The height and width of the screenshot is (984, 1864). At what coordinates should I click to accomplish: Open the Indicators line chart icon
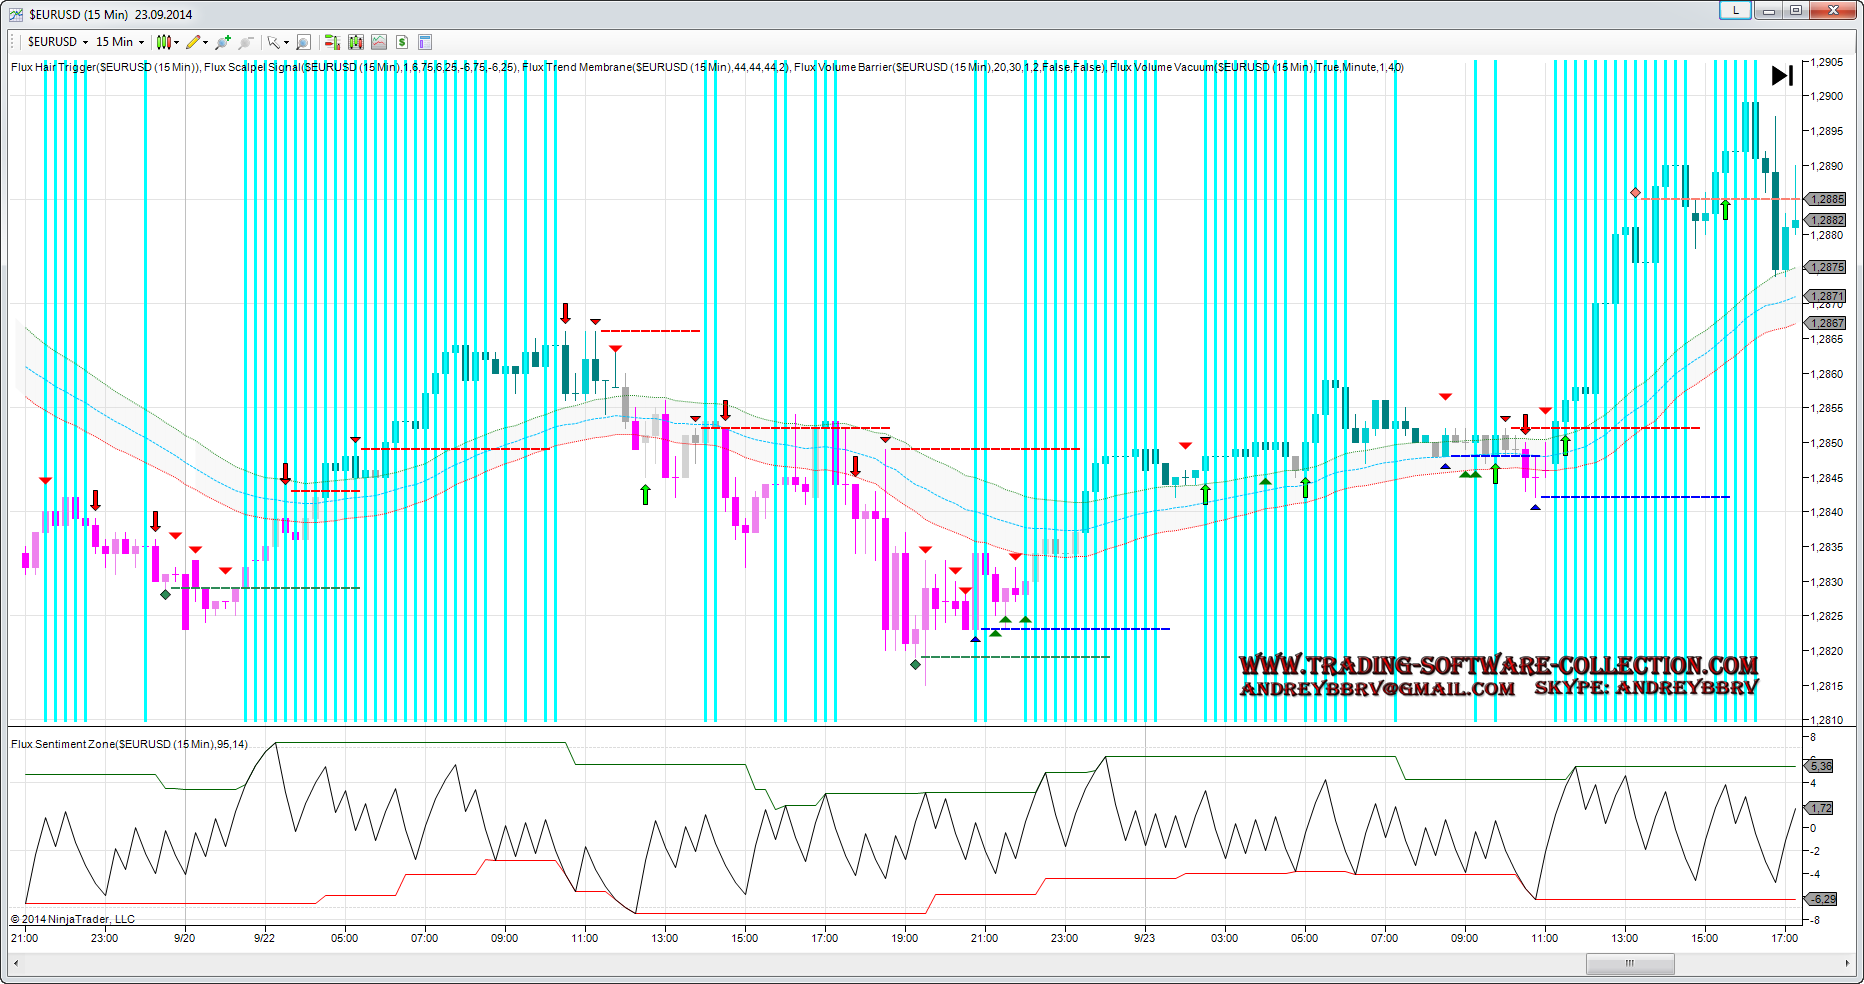(379, 42)
